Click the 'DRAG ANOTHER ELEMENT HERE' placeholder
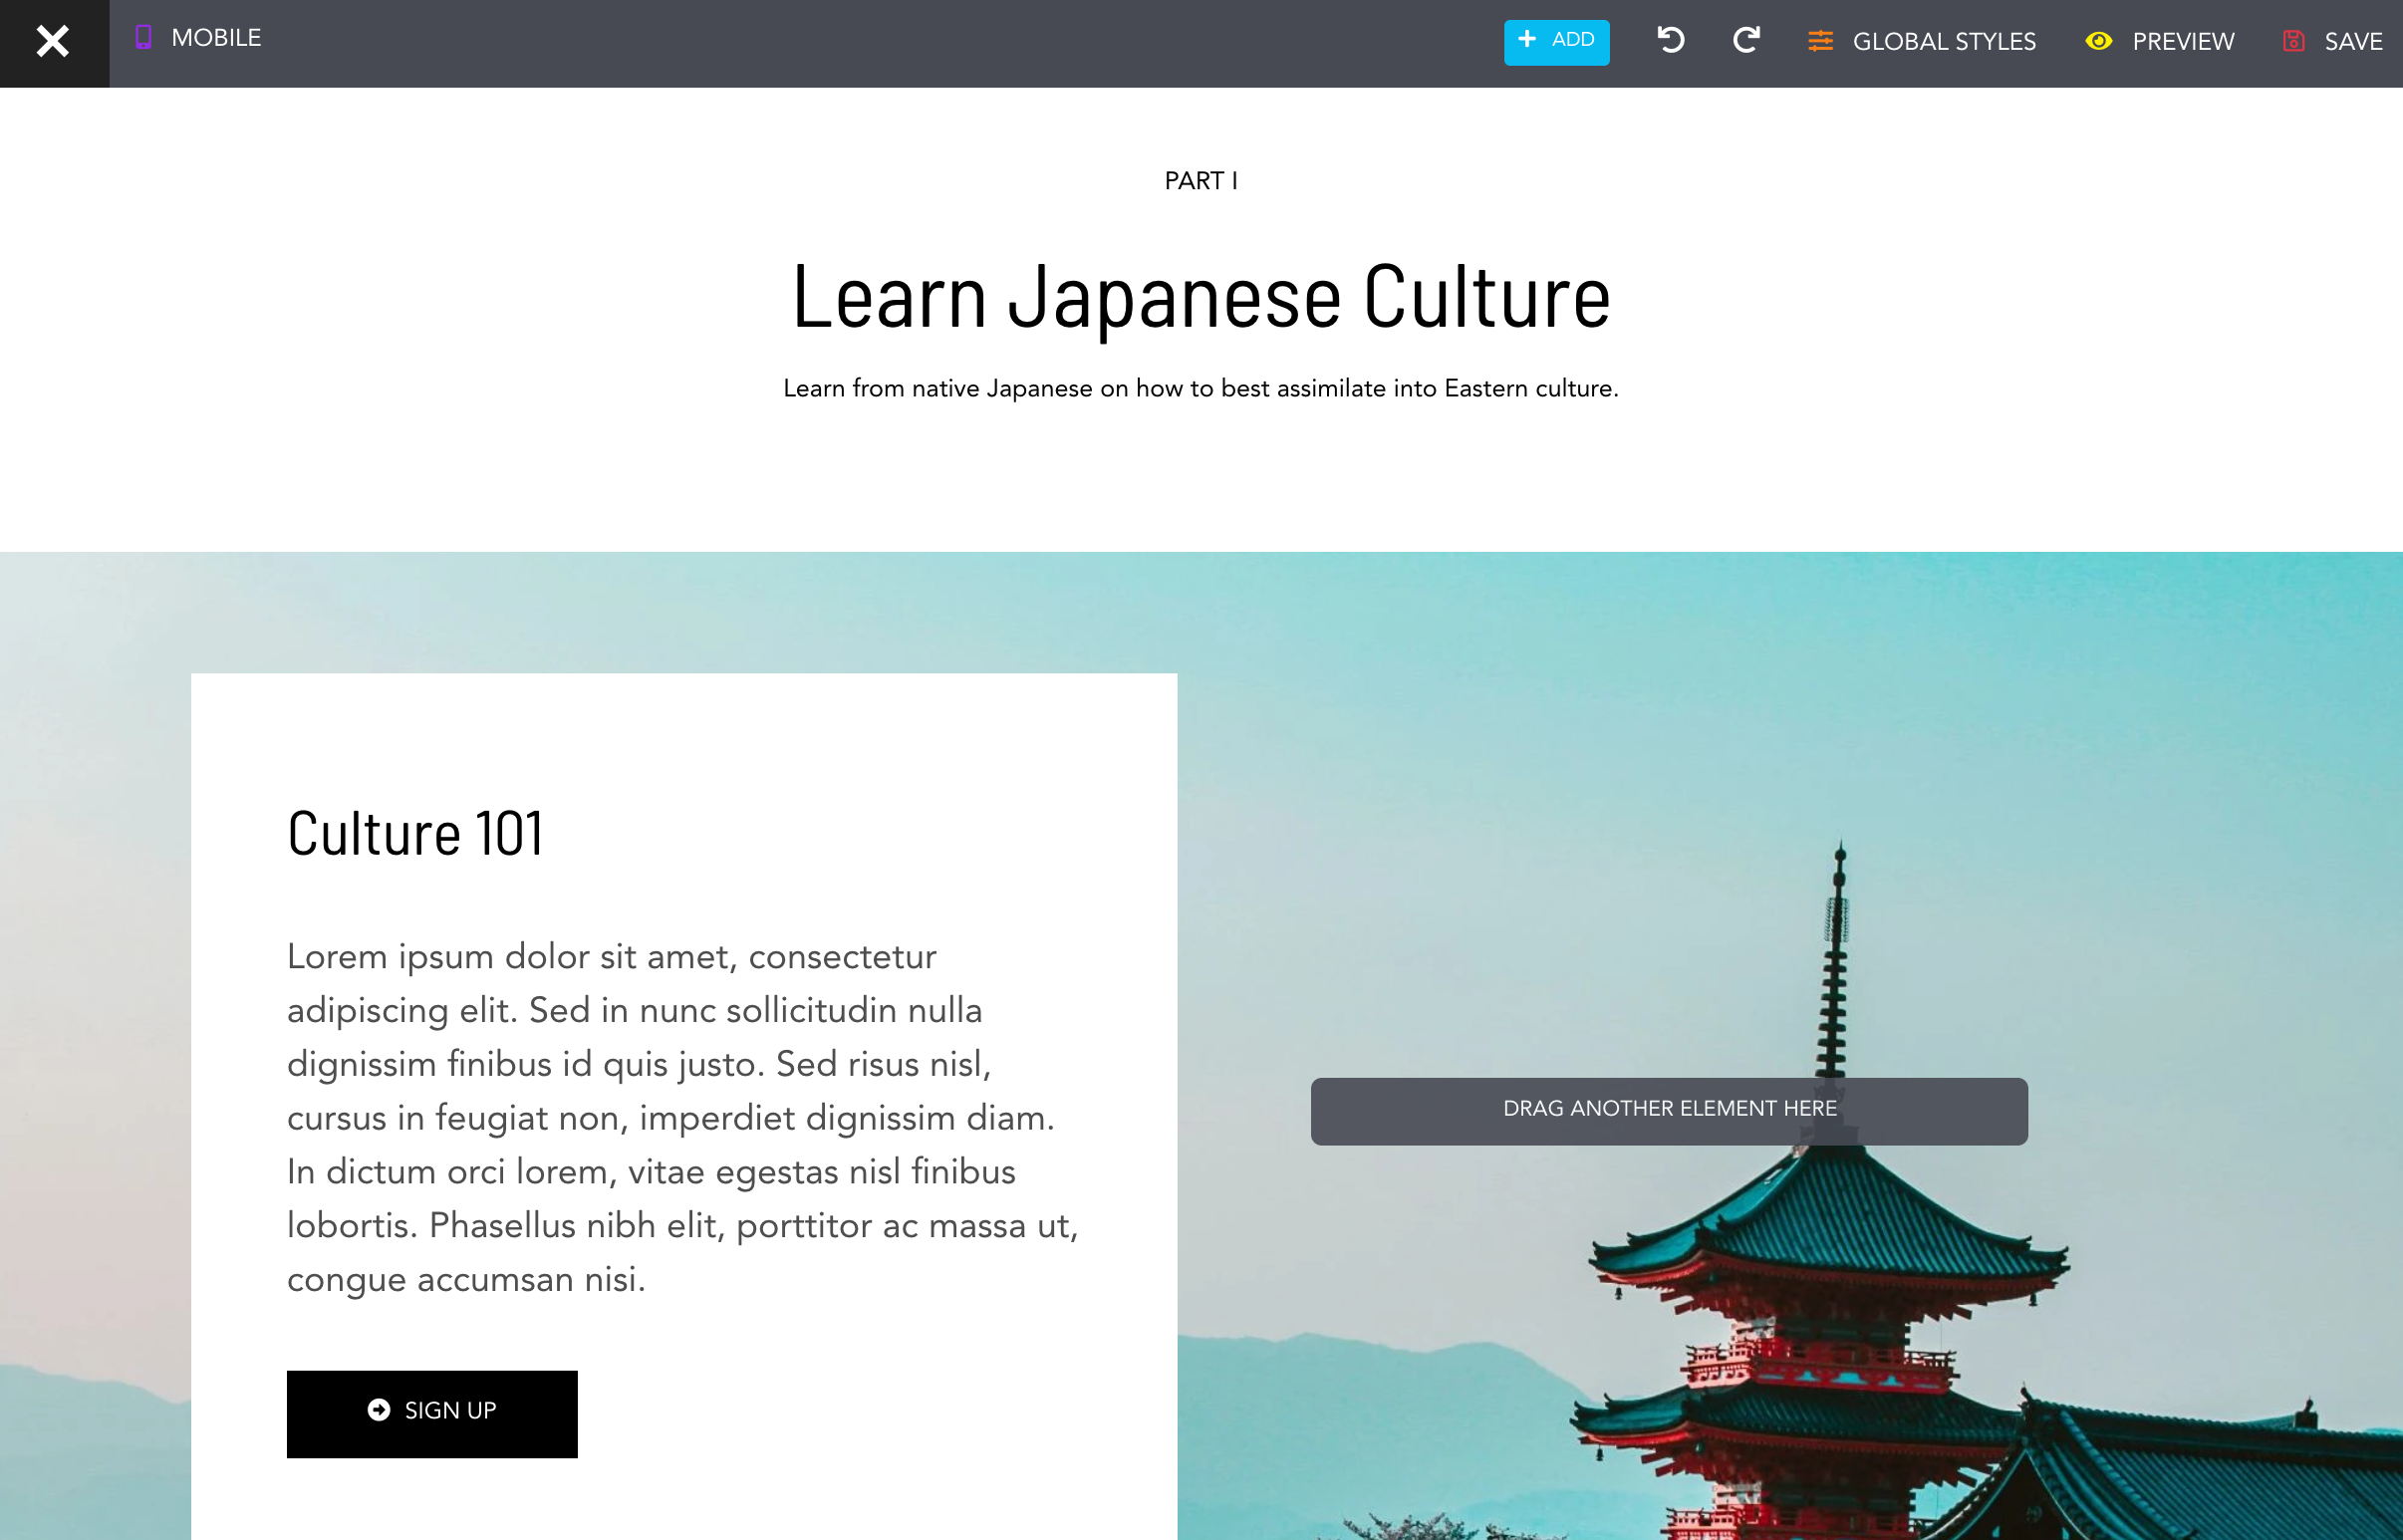 click(x=1669, y=1111)
